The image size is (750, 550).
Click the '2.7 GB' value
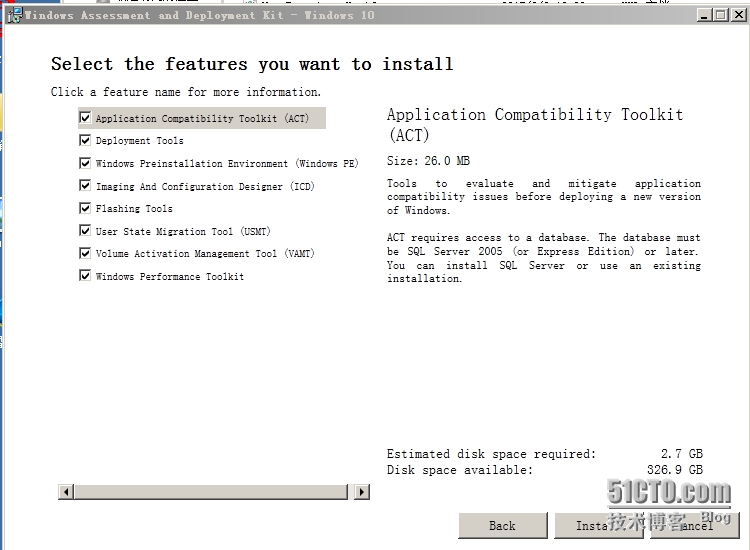click(682, 454)
